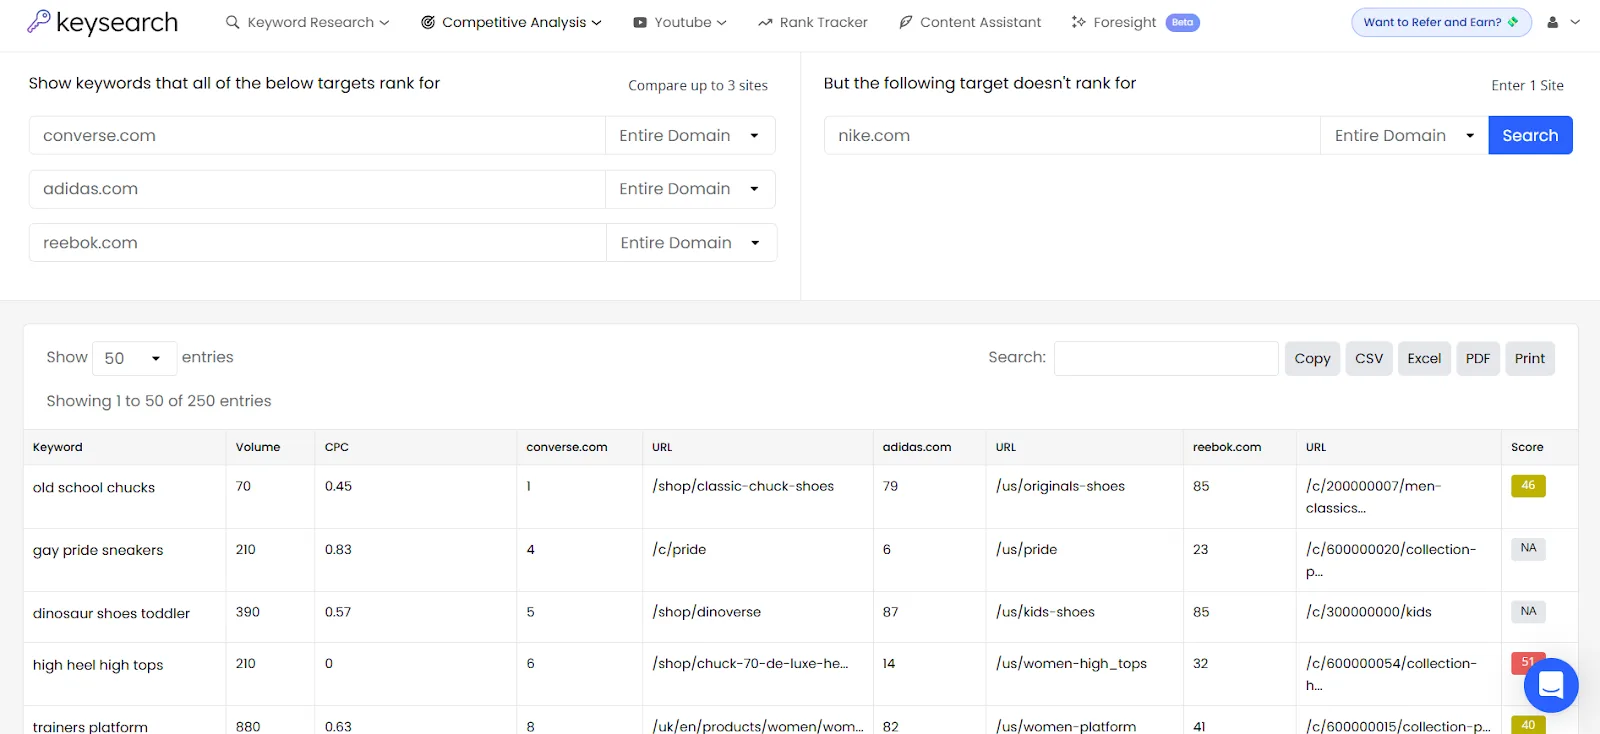Click score badge 46 for old school chucks
Image resolution: width=1600 pixels, height=734 pixels.
[x=1528, y=486]
